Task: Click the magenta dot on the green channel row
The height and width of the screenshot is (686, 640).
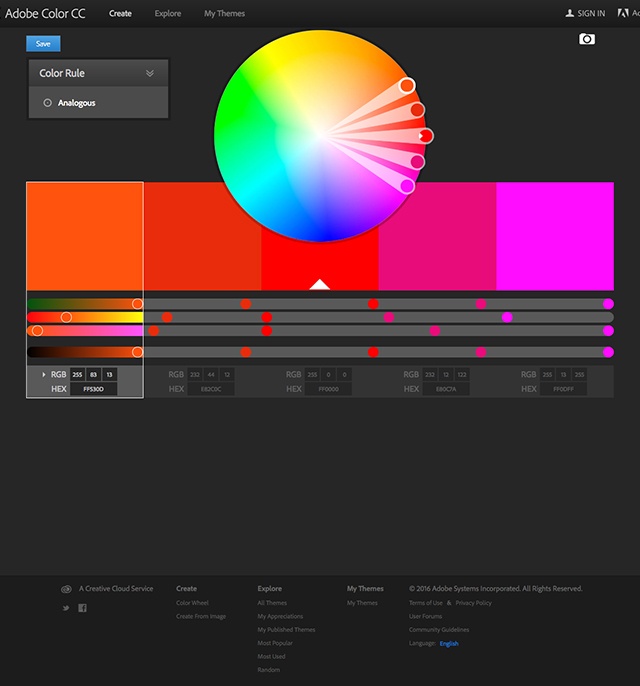Action: coord(507,317)
